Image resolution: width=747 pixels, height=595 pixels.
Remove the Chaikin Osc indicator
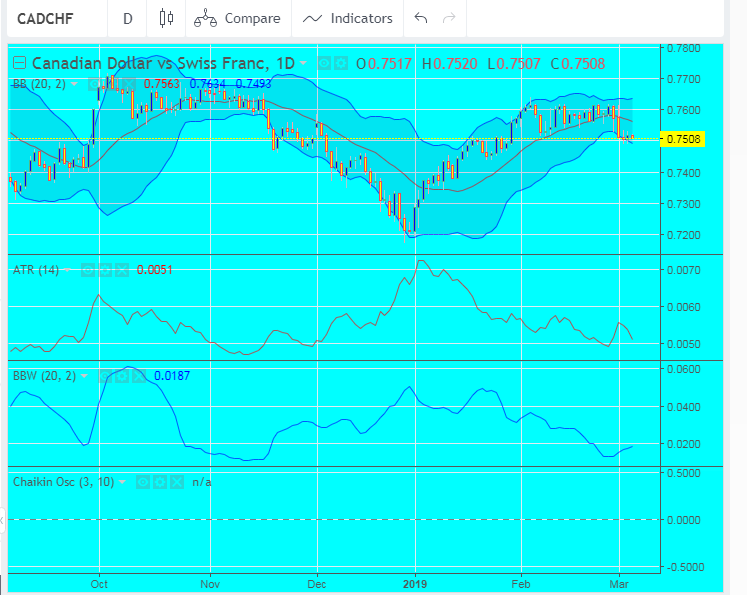coord(176,482)
